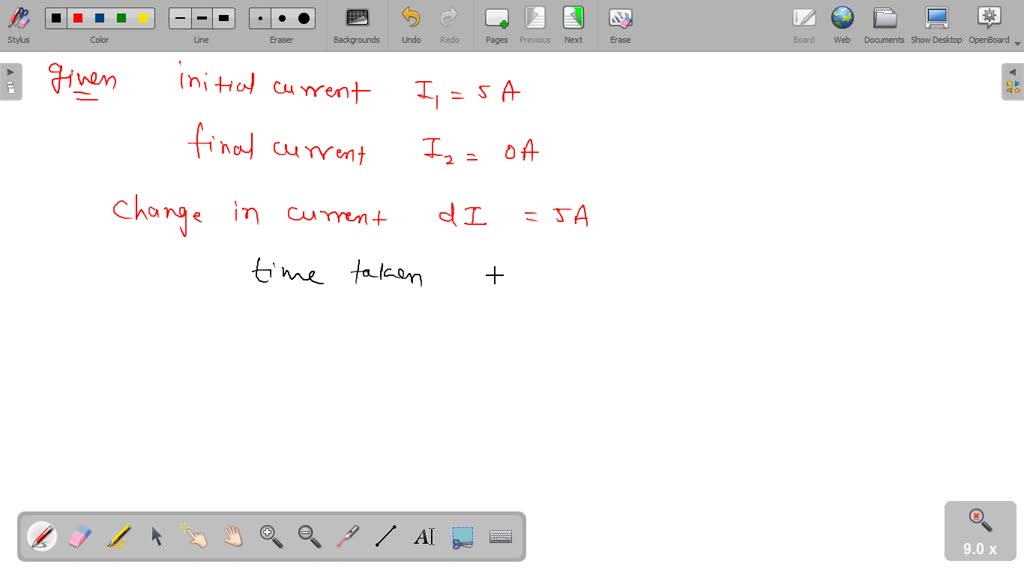
Task: Activate the text writing tool
Action: click(x=423, y=537)
